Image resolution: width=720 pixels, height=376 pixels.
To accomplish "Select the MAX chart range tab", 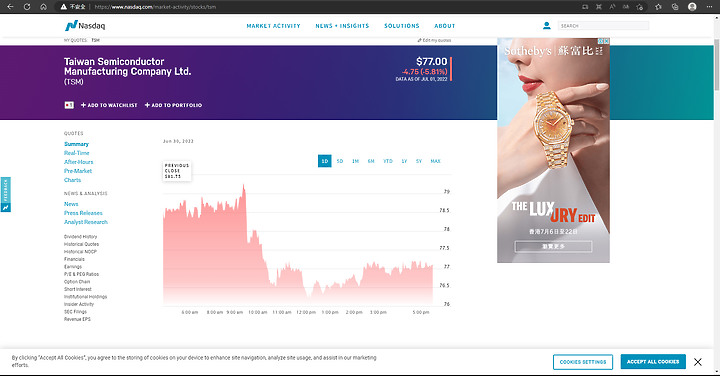I will 435,161.
